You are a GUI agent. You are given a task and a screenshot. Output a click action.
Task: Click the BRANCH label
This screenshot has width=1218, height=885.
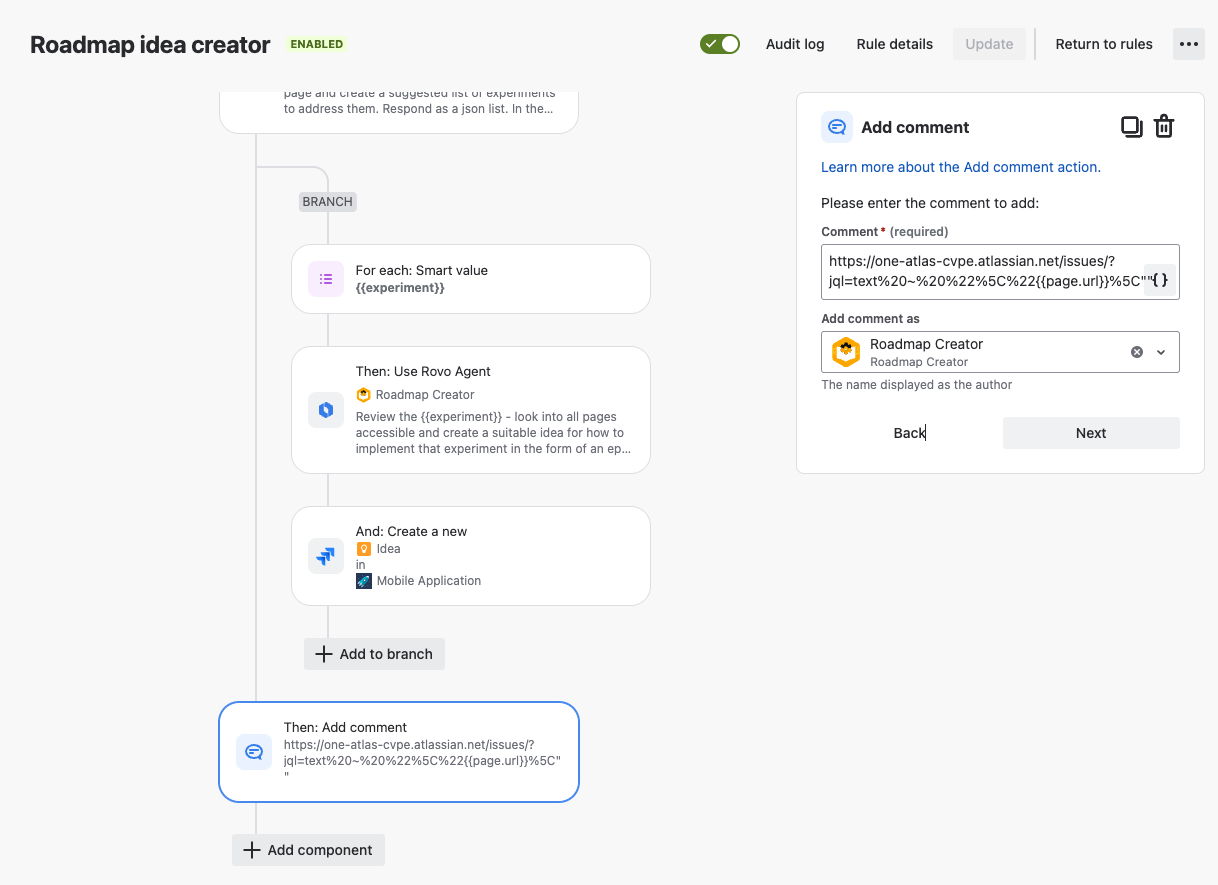327,201
